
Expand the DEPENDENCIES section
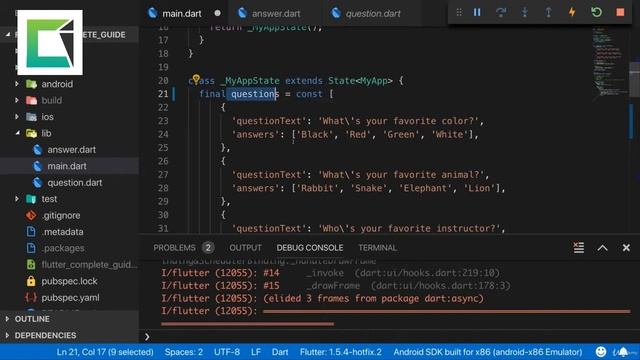point(45,335)
